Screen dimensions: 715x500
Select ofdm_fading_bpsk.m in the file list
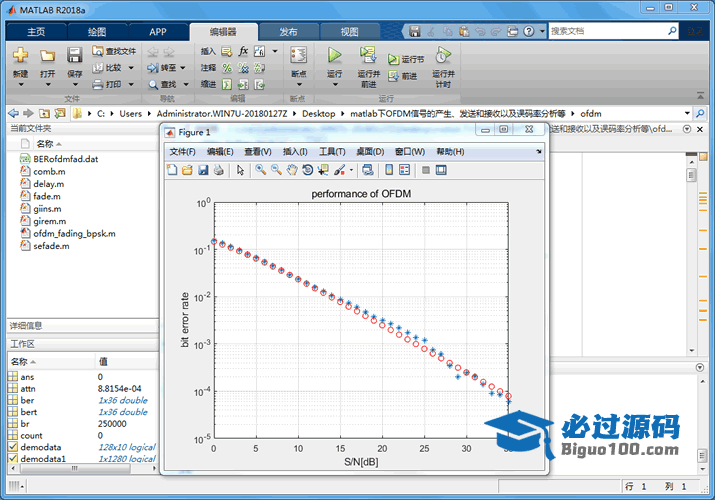pyautogui.click(x=74, y=233)
